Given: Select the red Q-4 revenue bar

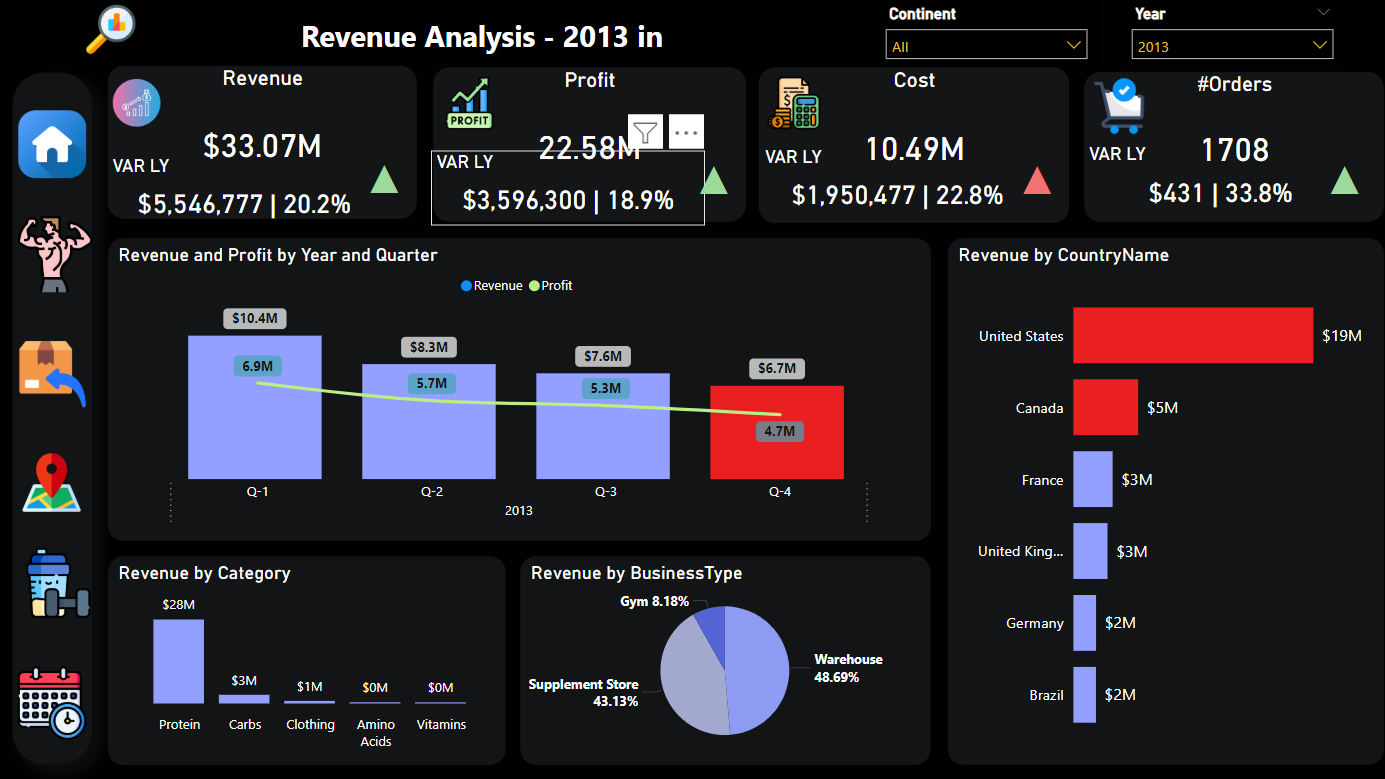Looking at the screenshot, I should click(777, 450).
